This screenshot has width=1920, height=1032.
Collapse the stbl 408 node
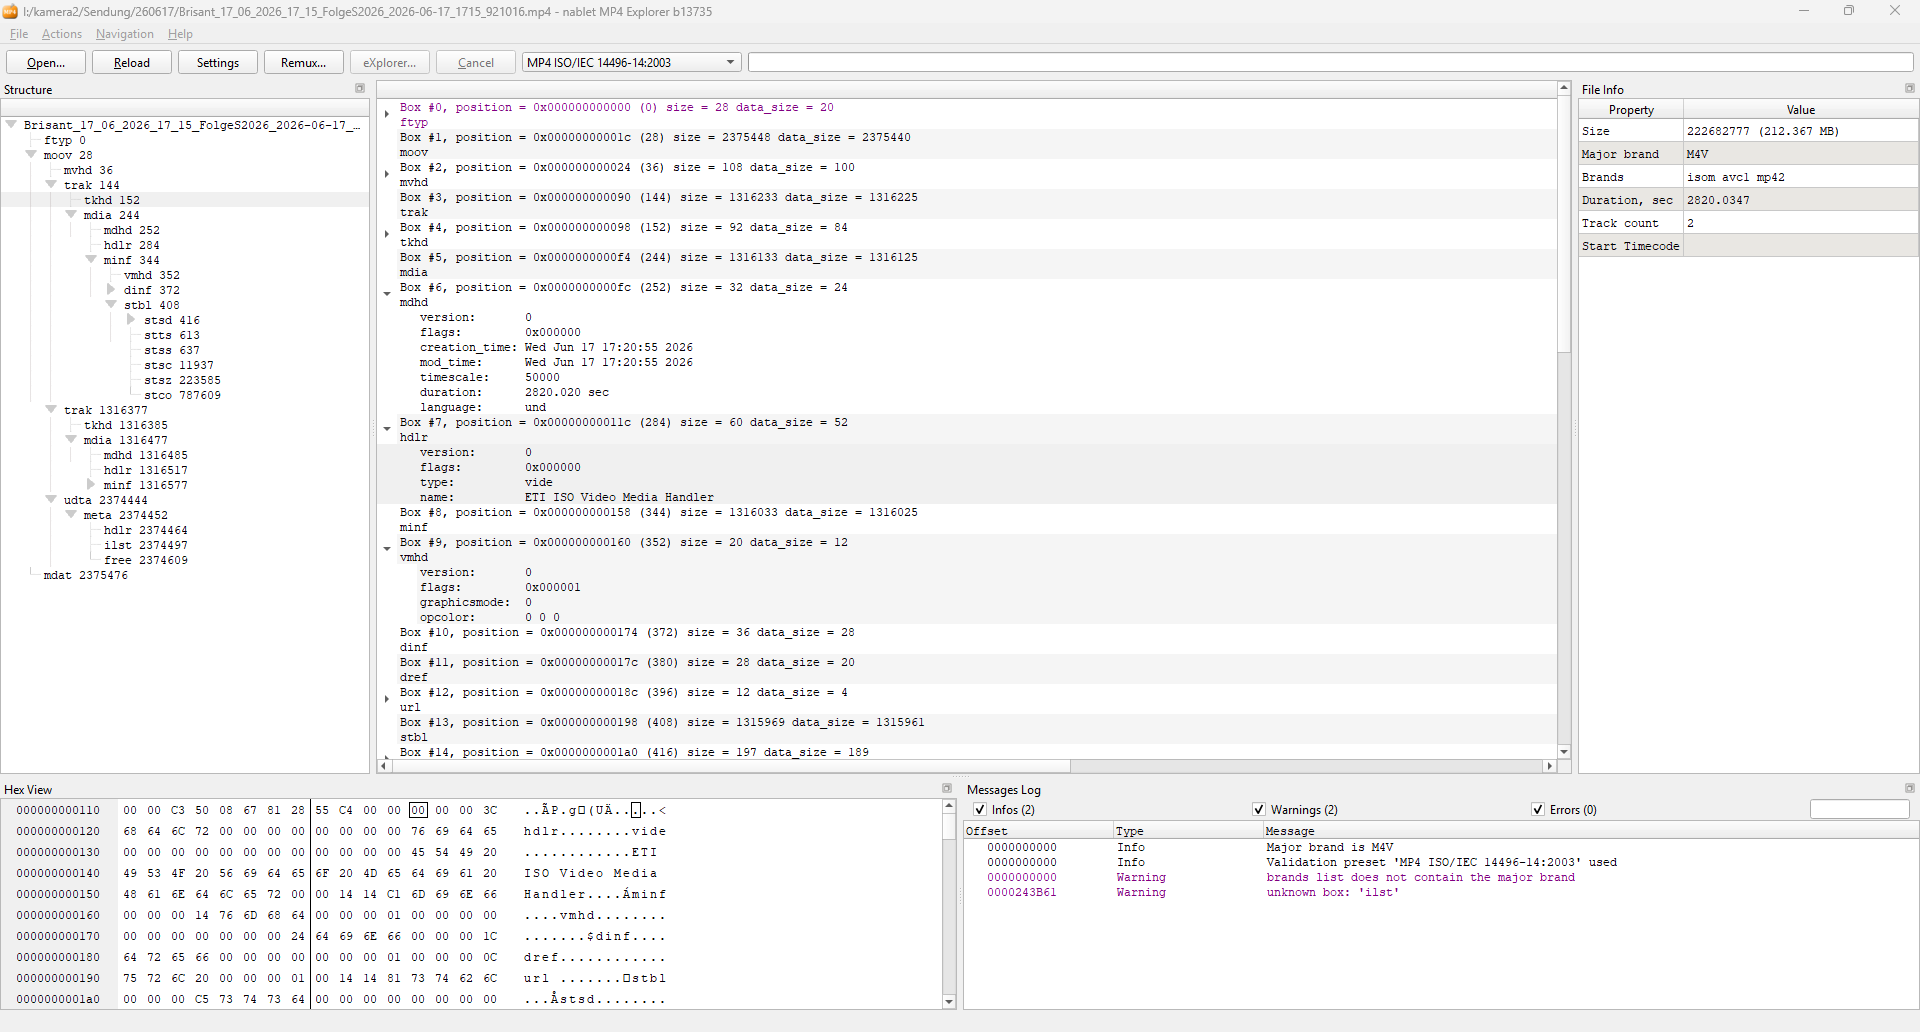pos(111,305)
